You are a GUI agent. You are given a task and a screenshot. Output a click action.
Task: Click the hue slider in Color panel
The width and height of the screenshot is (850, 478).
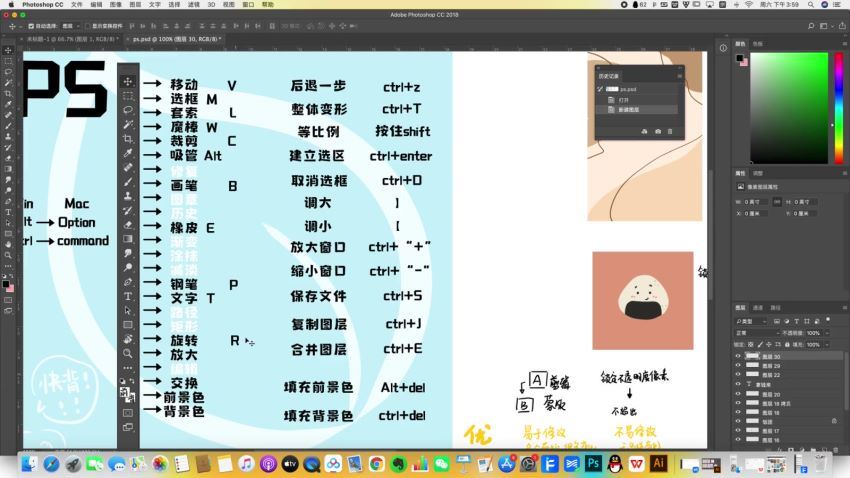click(839, 107)
